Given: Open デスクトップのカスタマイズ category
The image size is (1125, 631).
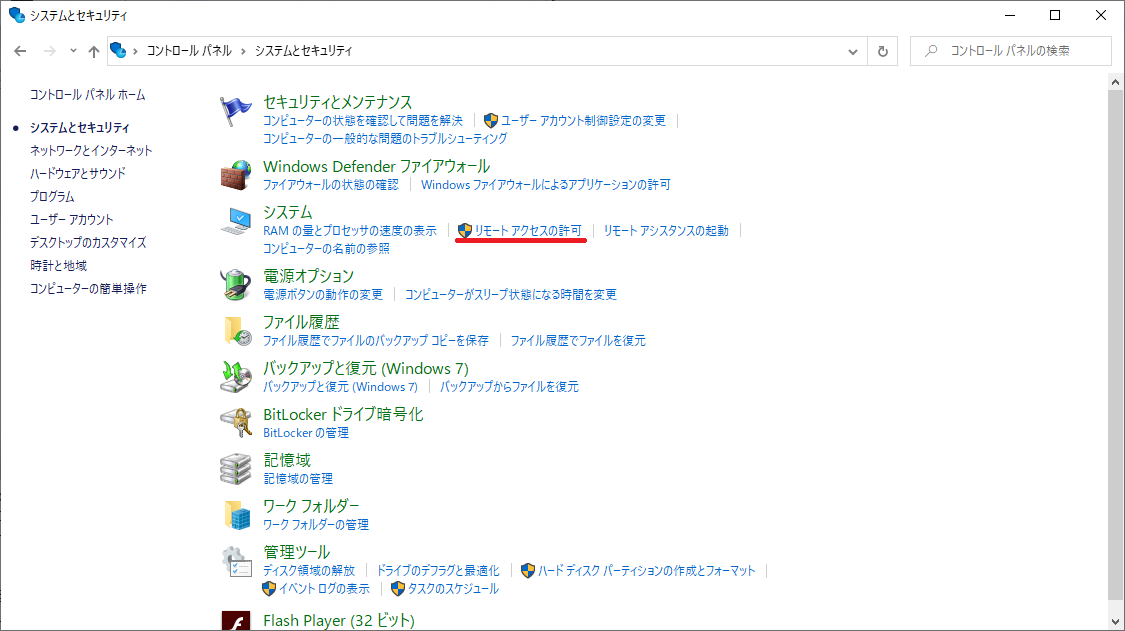Looking at the screenshot, I should click(88, 243).
